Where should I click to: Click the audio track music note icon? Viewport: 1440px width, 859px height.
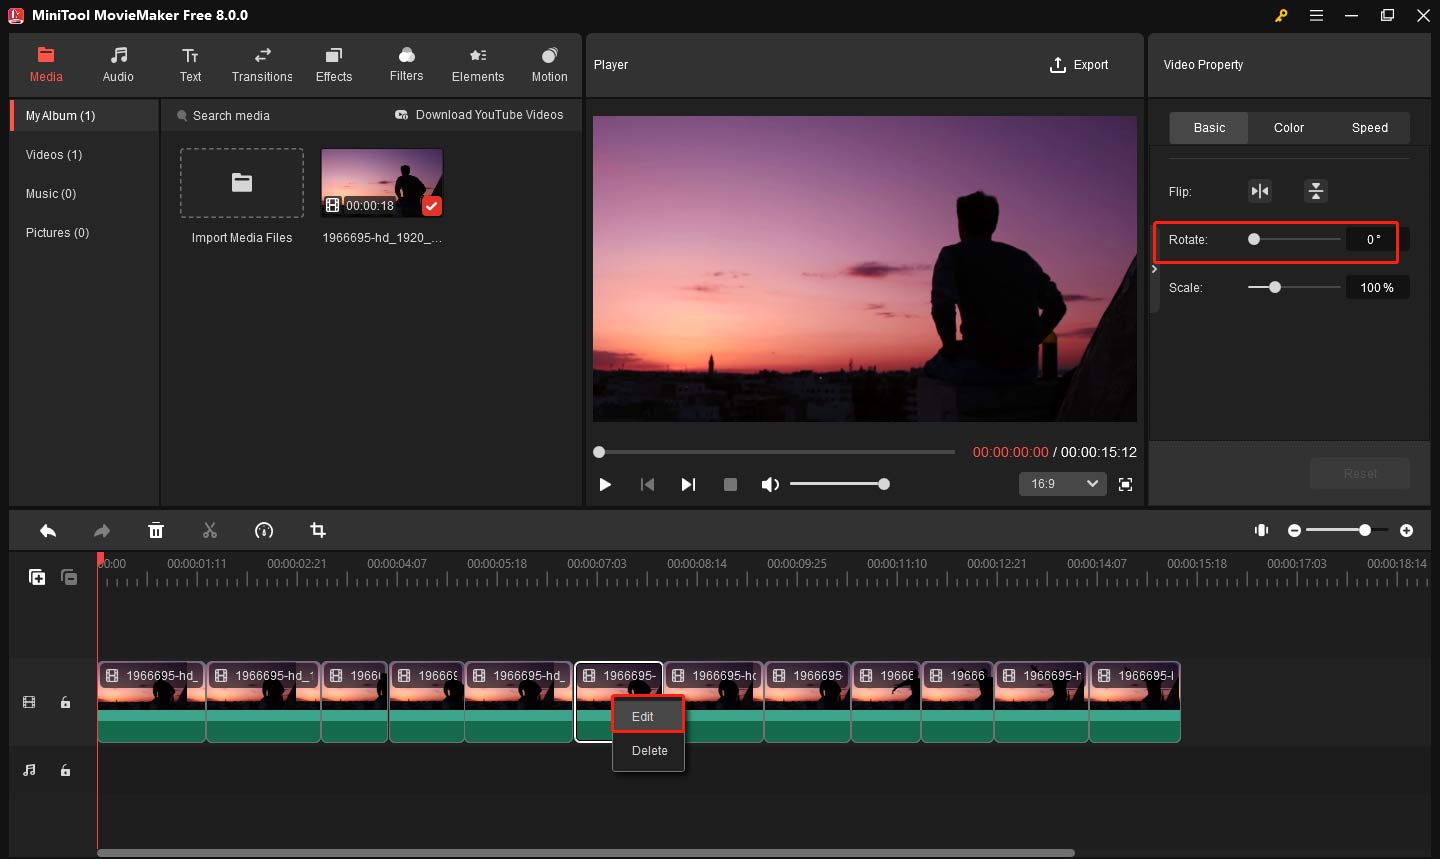[29, 770]
